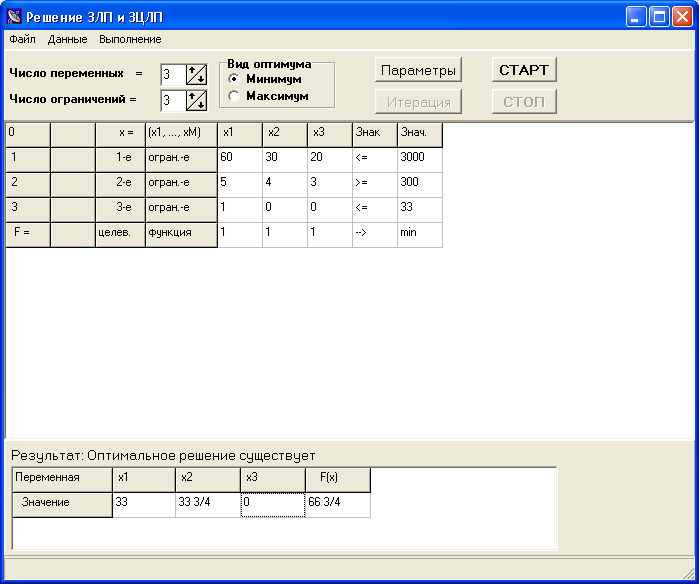Click result x1 value 33
Image resolution: width=699 pixels, height=584 pixels.
pos(144,505)
